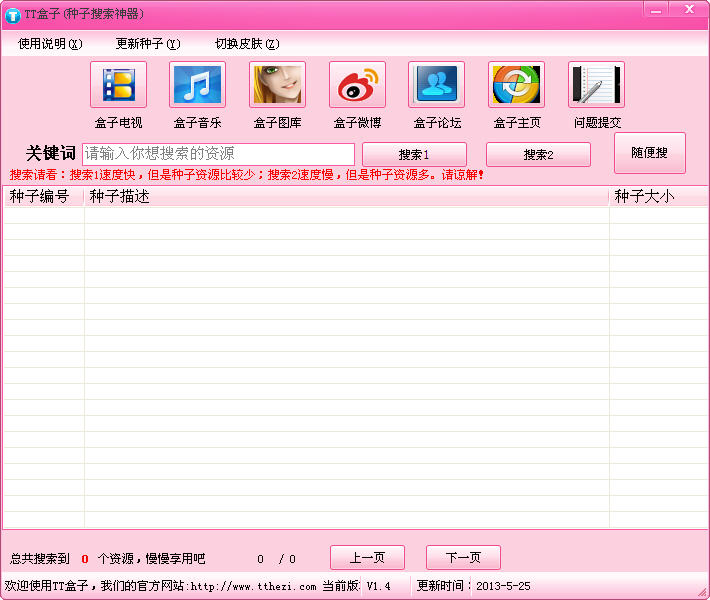Click the 搜索2 button

[538, 154]
